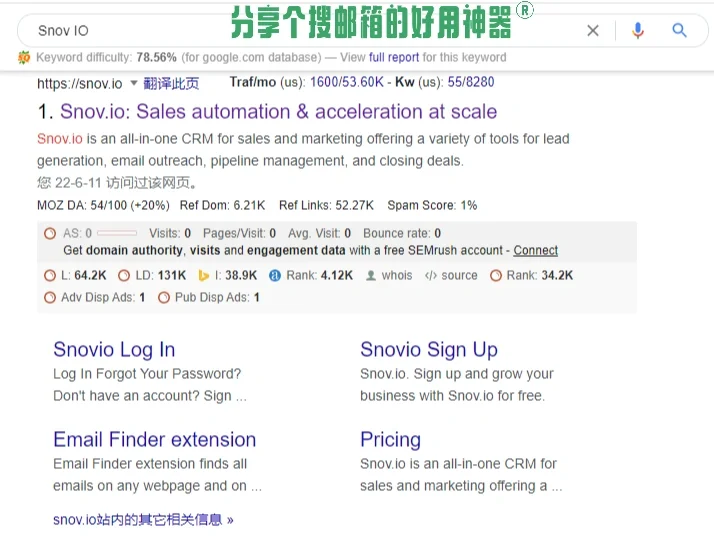The height and width of the screenshot is (546, 714).
Task: Click the 您 22-6-11 访问过该网页 visited note
Action: (117, 183)
